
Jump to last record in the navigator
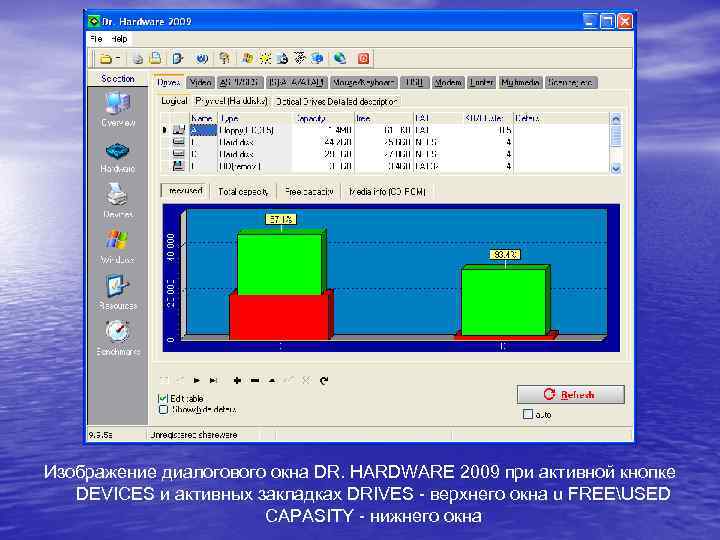(213, 380)
